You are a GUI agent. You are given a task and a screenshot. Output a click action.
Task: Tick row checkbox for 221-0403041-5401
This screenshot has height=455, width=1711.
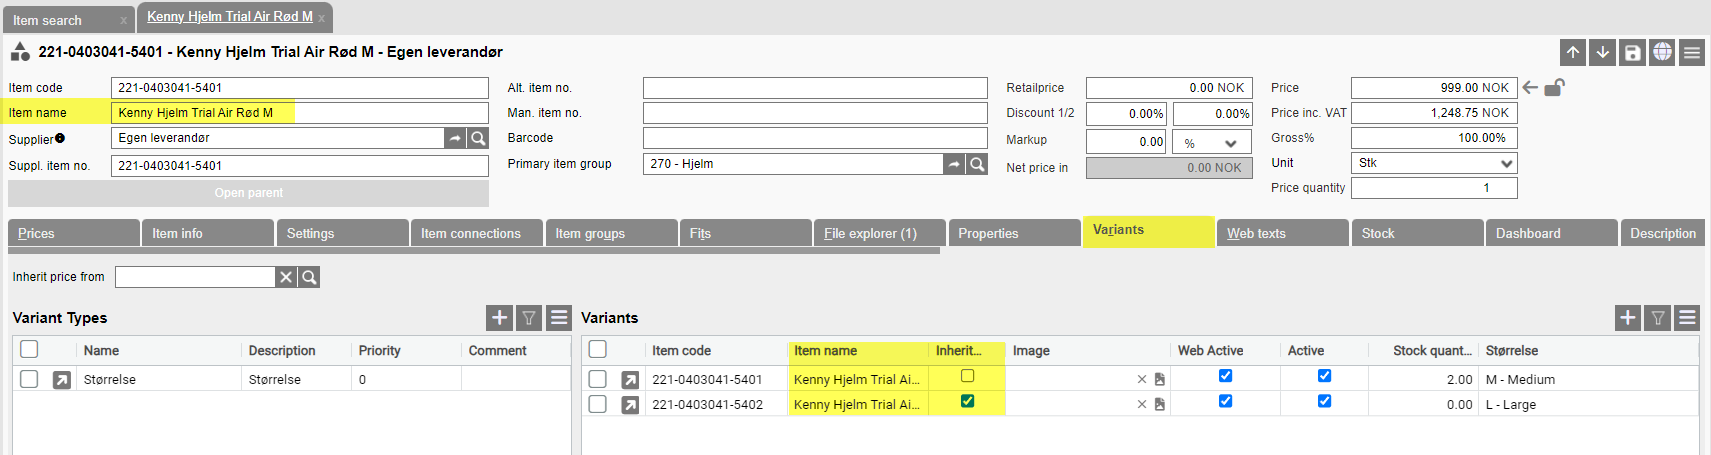(597, 379)
